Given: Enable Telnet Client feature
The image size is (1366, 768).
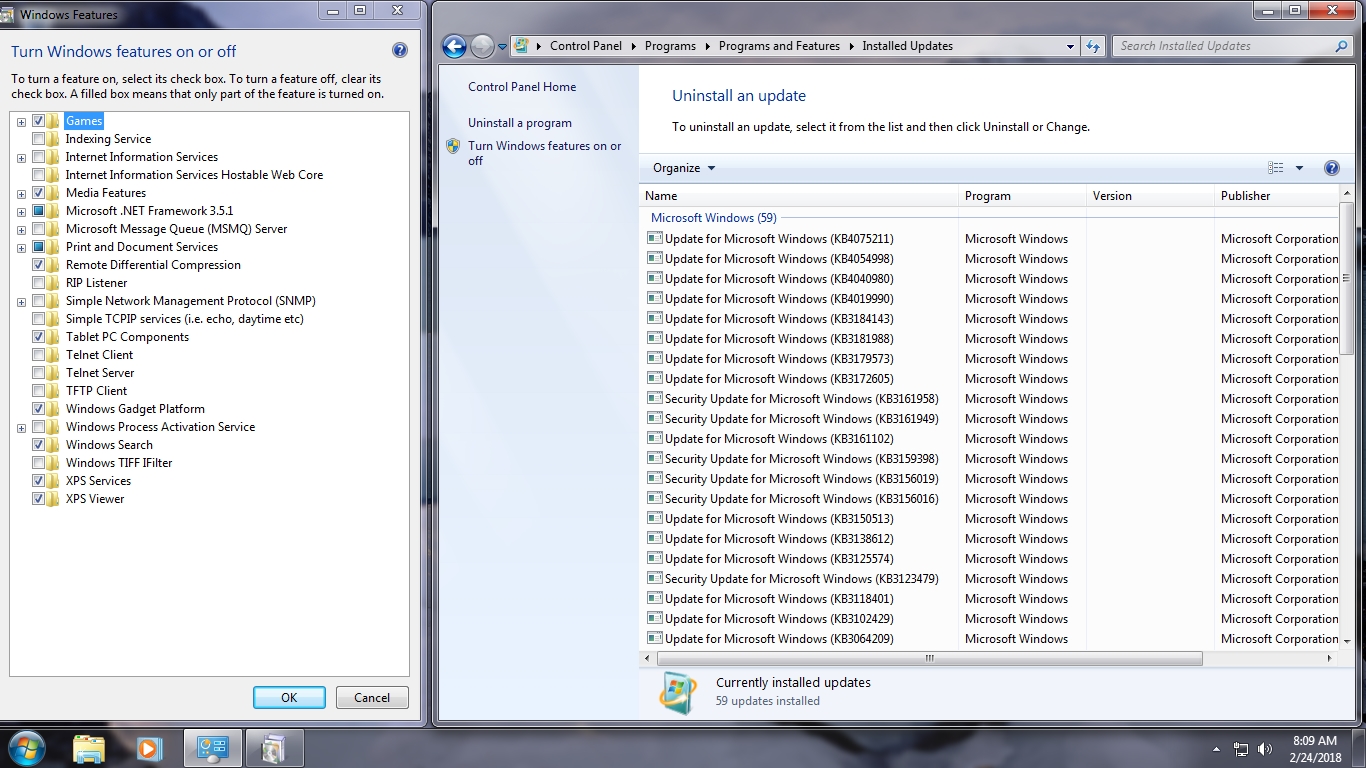Looking at the screenshot, I should pos(39,355).
